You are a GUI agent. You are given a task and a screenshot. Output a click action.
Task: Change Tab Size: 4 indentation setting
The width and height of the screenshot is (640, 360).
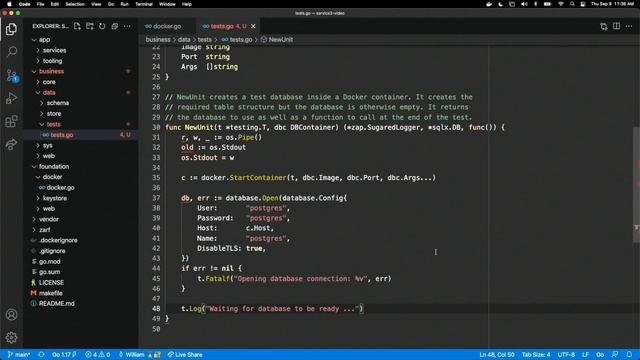click(536, 355)
